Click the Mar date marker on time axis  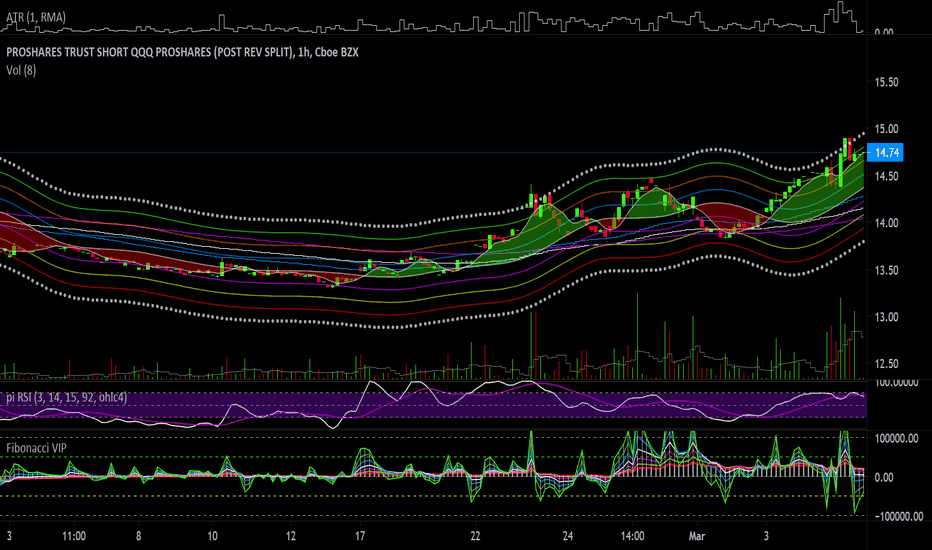[697, 536]
